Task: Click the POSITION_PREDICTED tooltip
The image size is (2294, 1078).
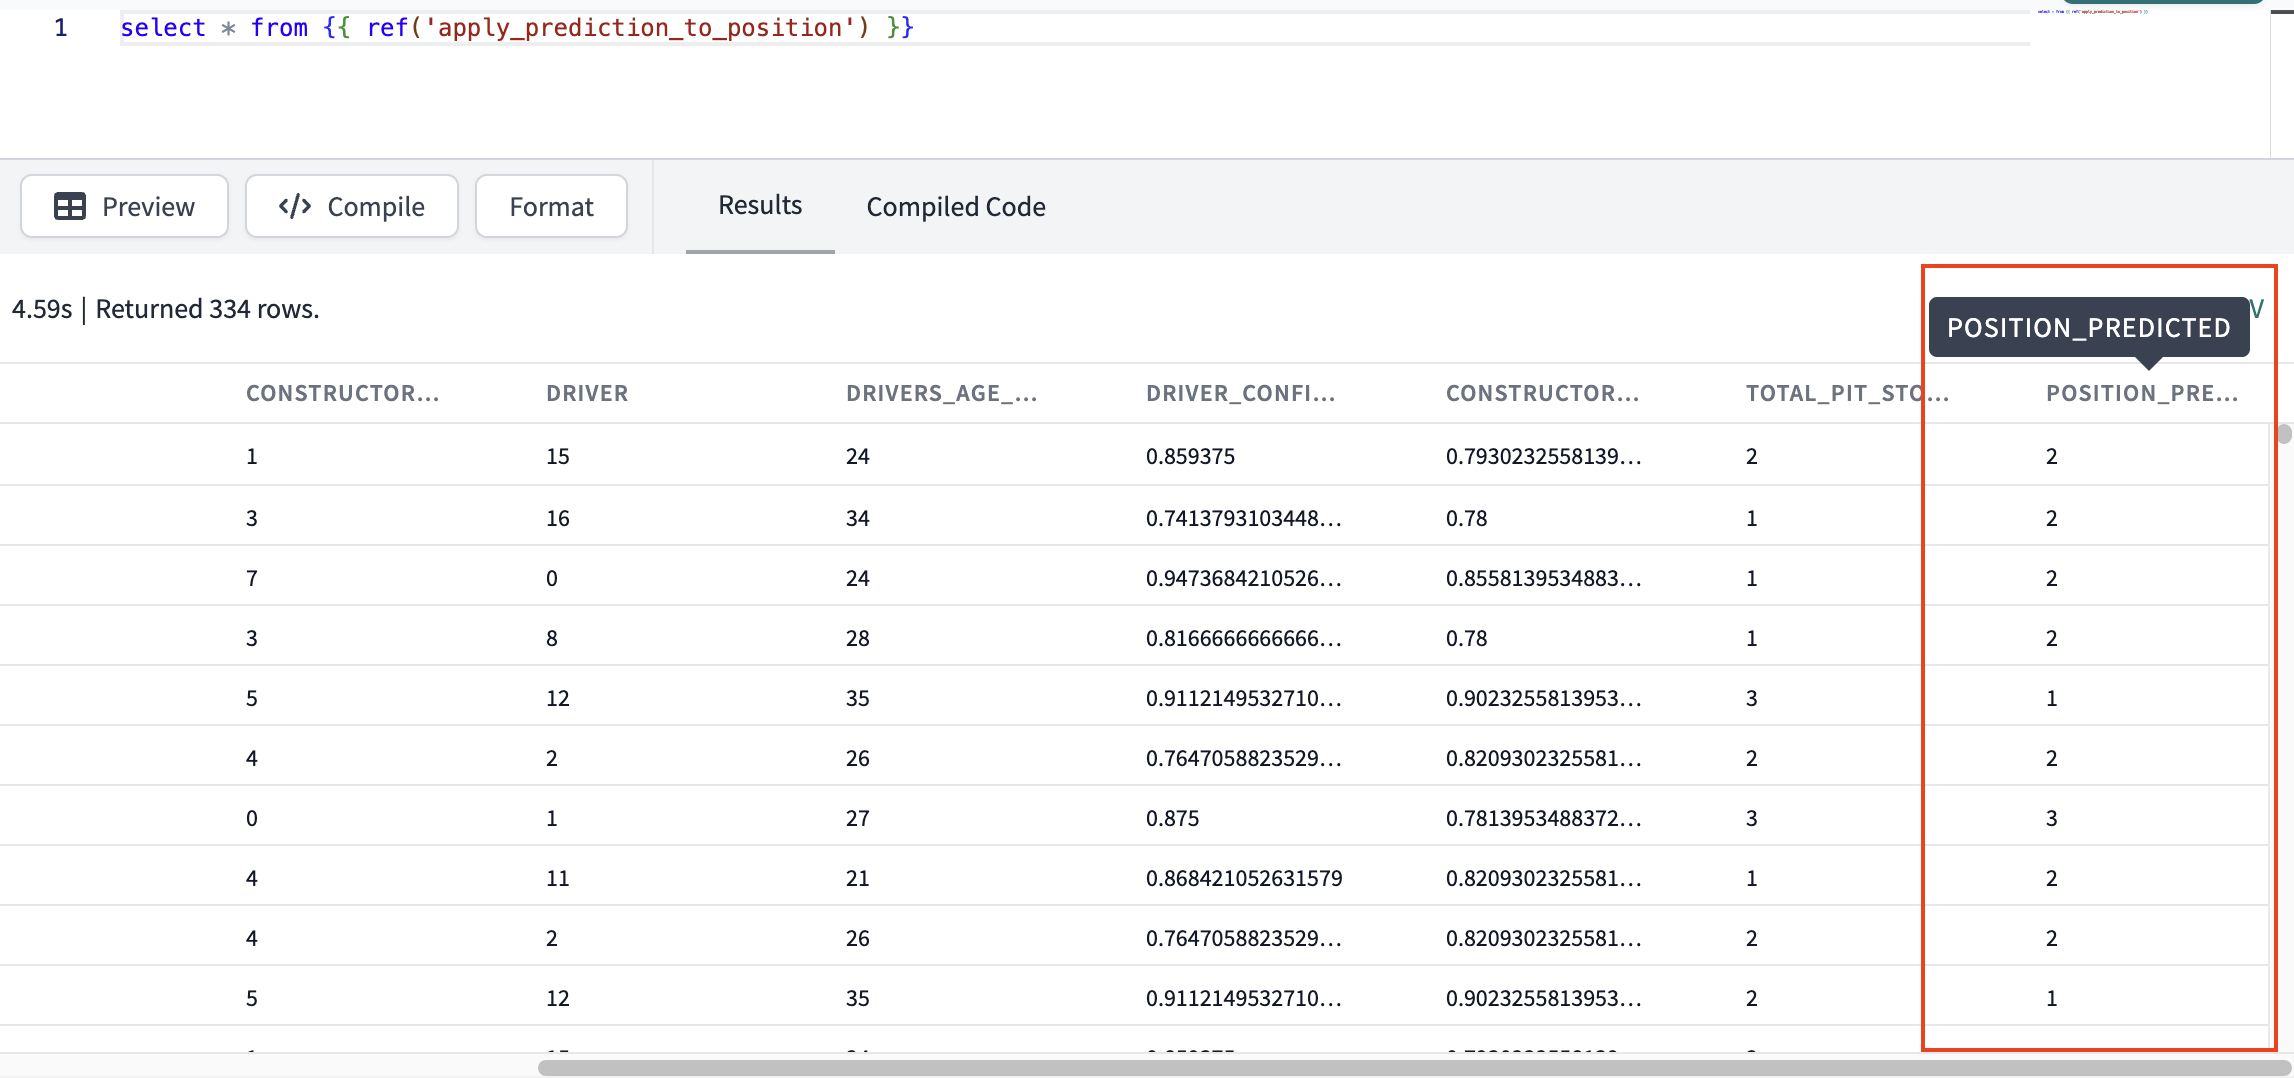Action: coord(2087,327)
